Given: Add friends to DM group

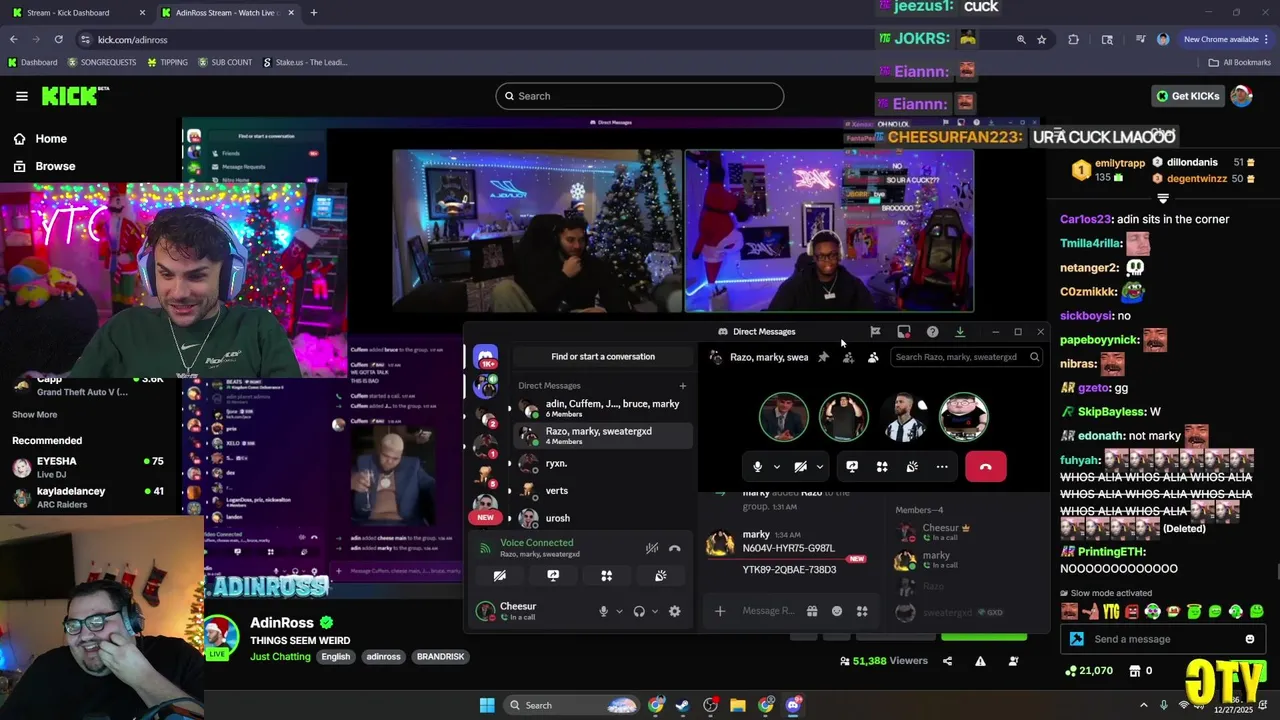Looking at the screenshot, I should pos(848,357).
